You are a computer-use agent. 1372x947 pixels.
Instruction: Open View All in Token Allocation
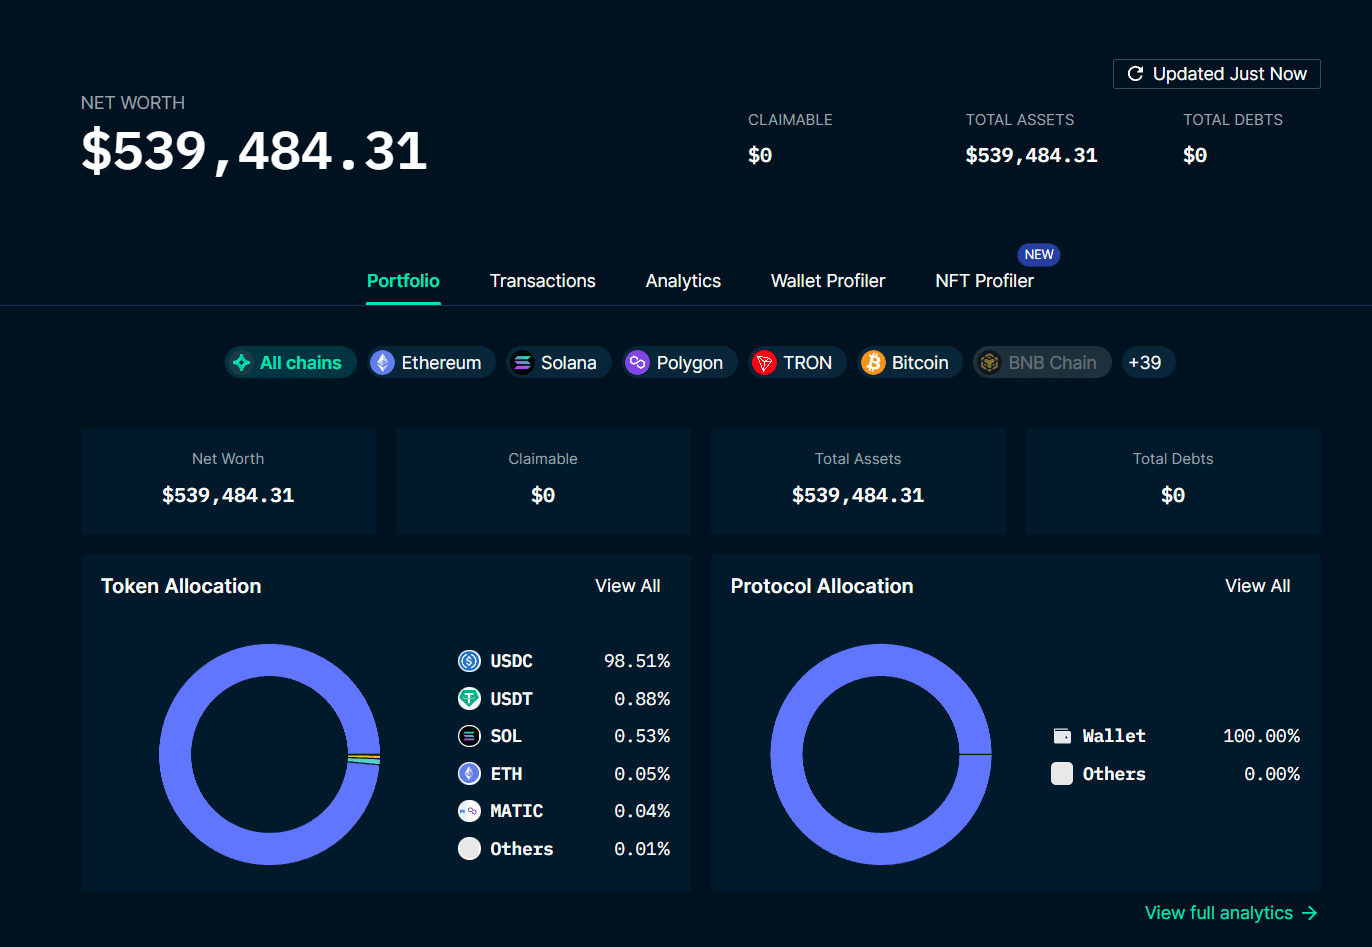coord(627,586)
